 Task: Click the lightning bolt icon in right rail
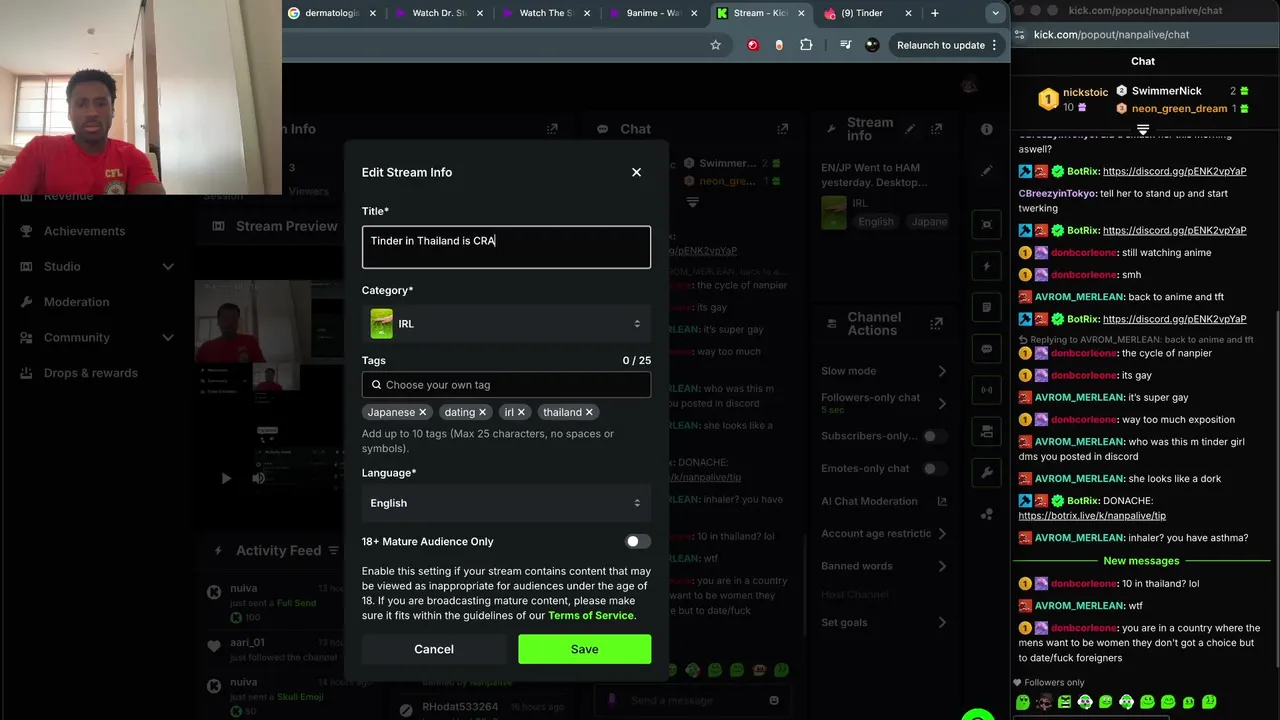pos(987,267)
